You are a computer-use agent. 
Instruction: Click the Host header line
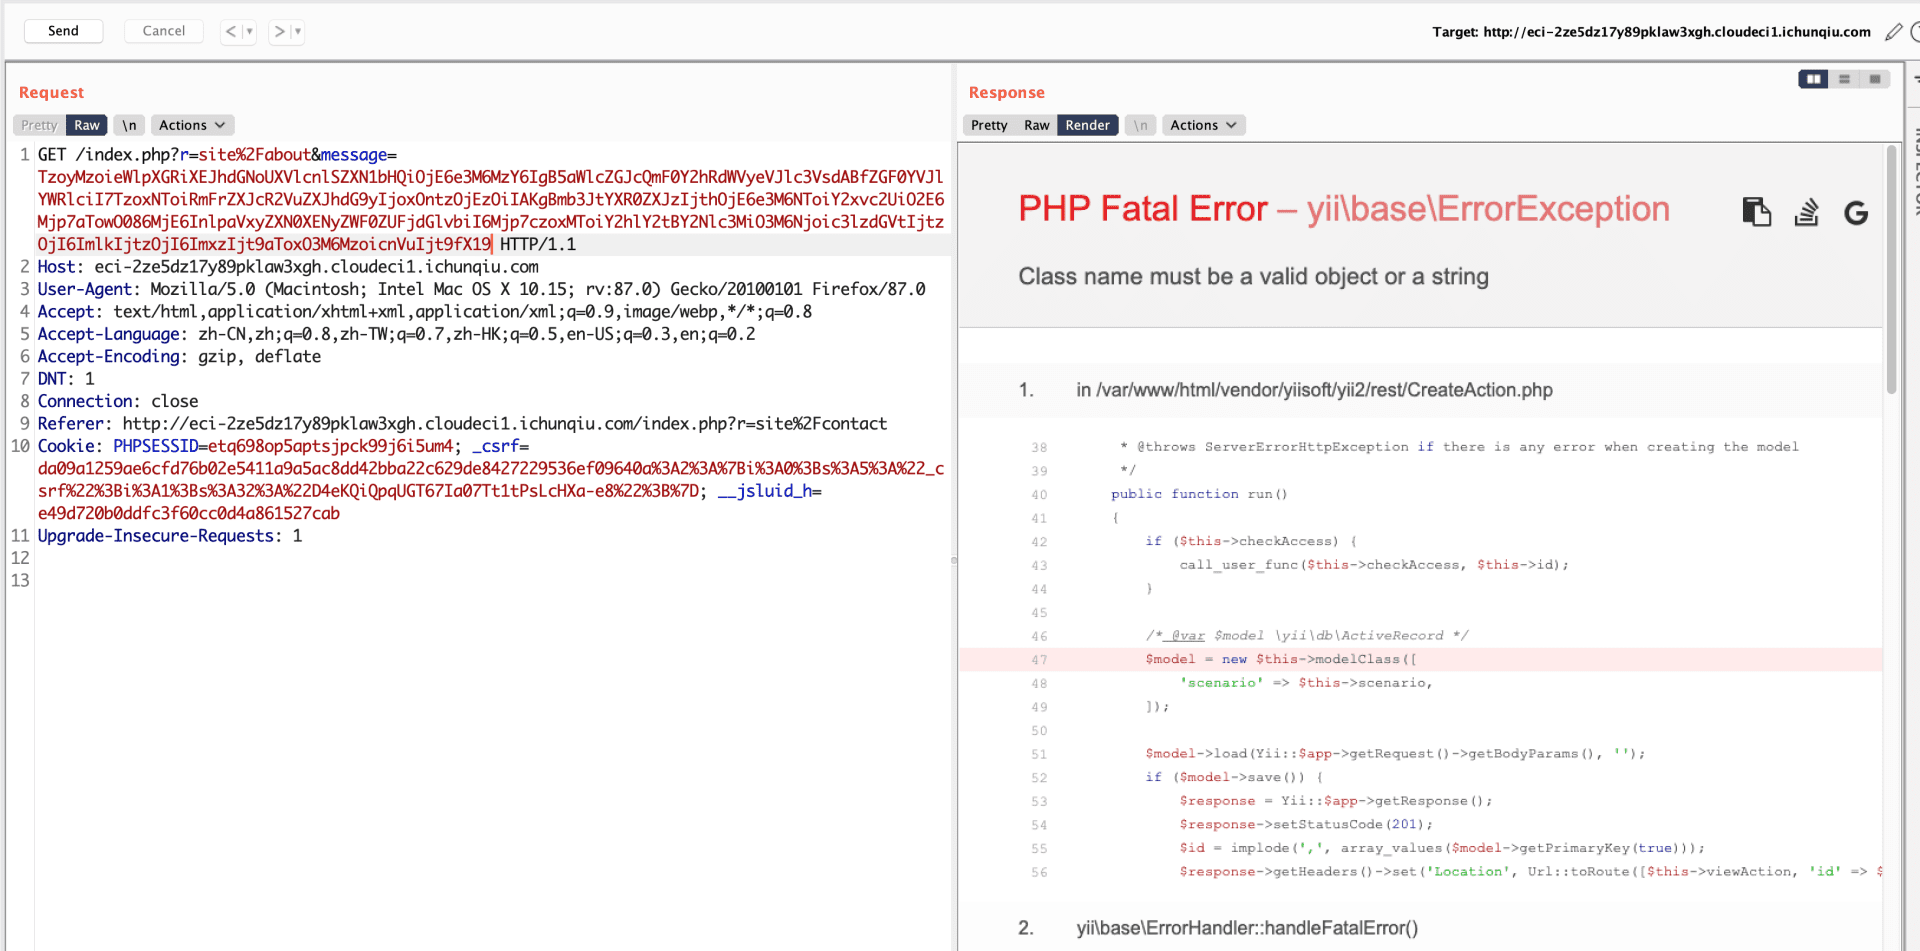pyautogui.click(x=288, y=267)
